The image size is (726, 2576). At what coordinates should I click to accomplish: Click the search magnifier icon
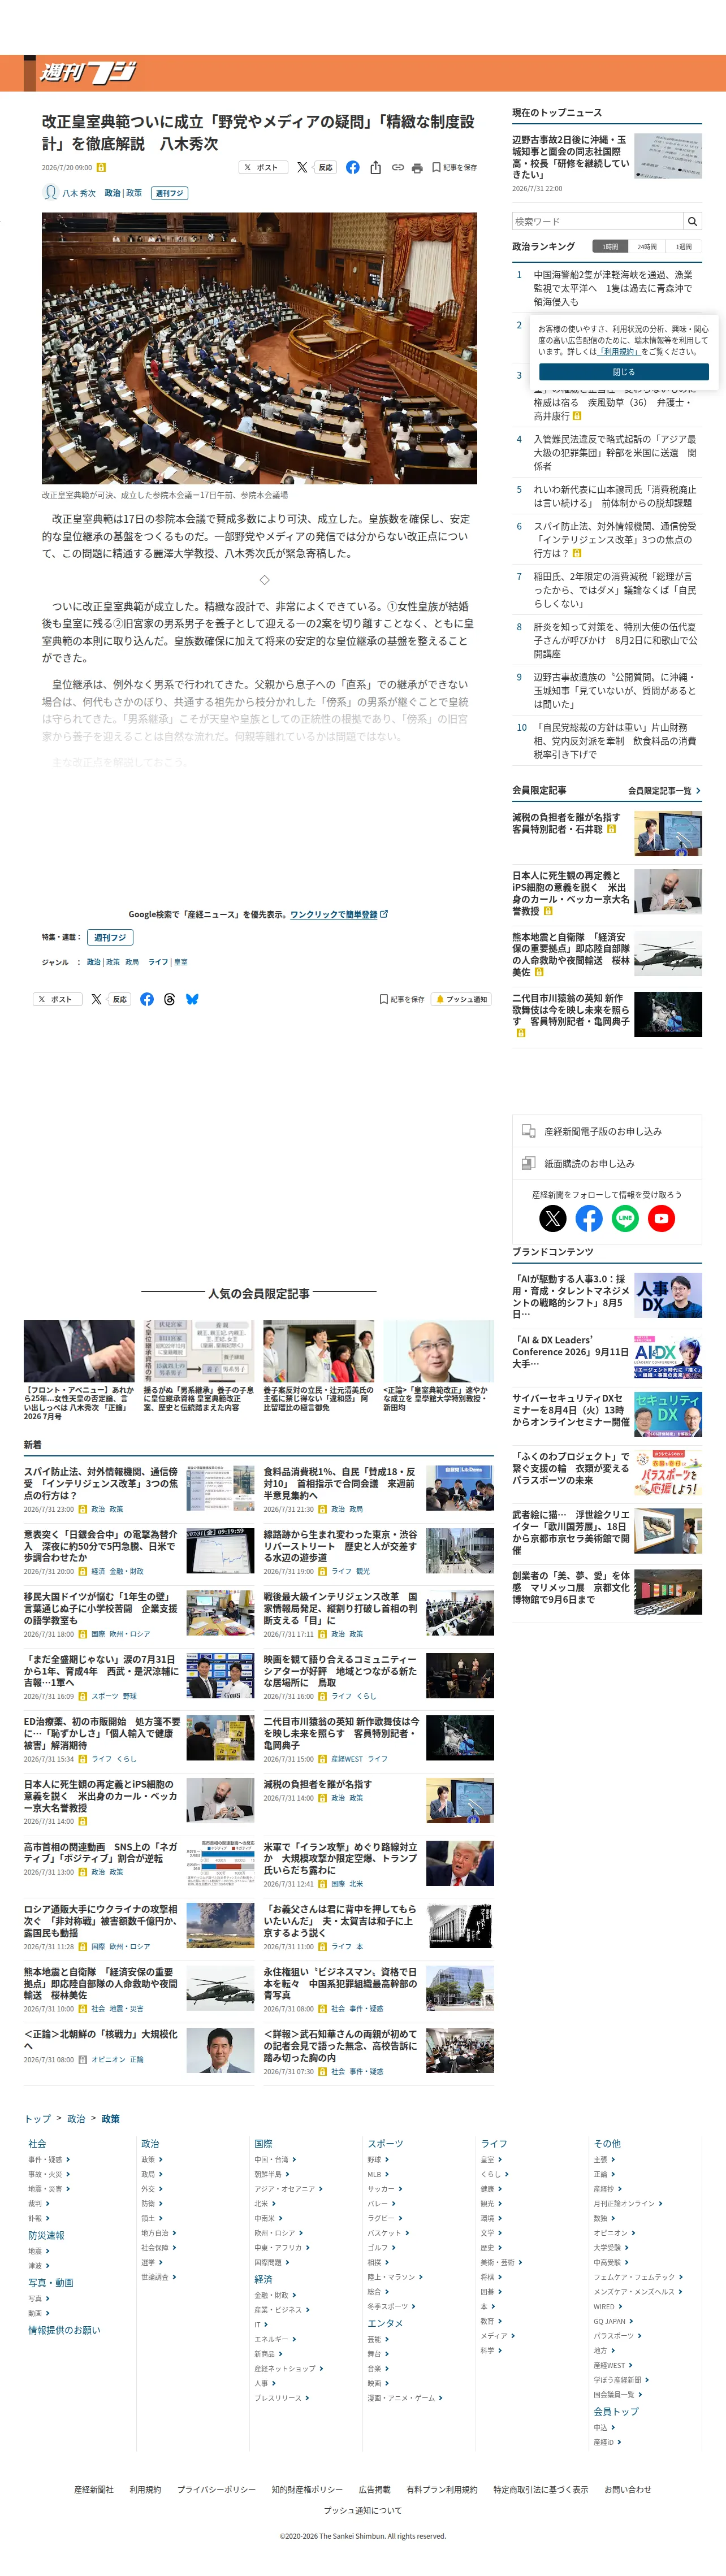(692, 221)
